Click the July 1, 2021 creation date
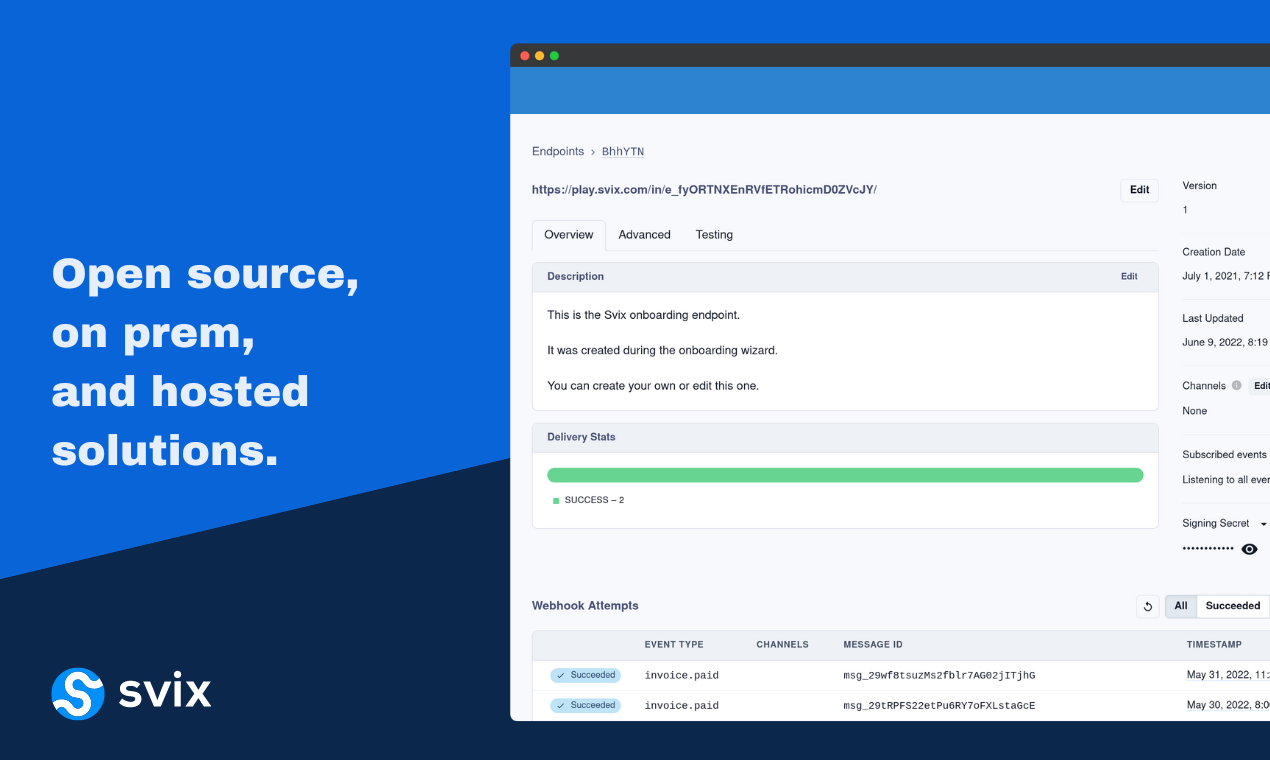 (x=1226, y=276)
